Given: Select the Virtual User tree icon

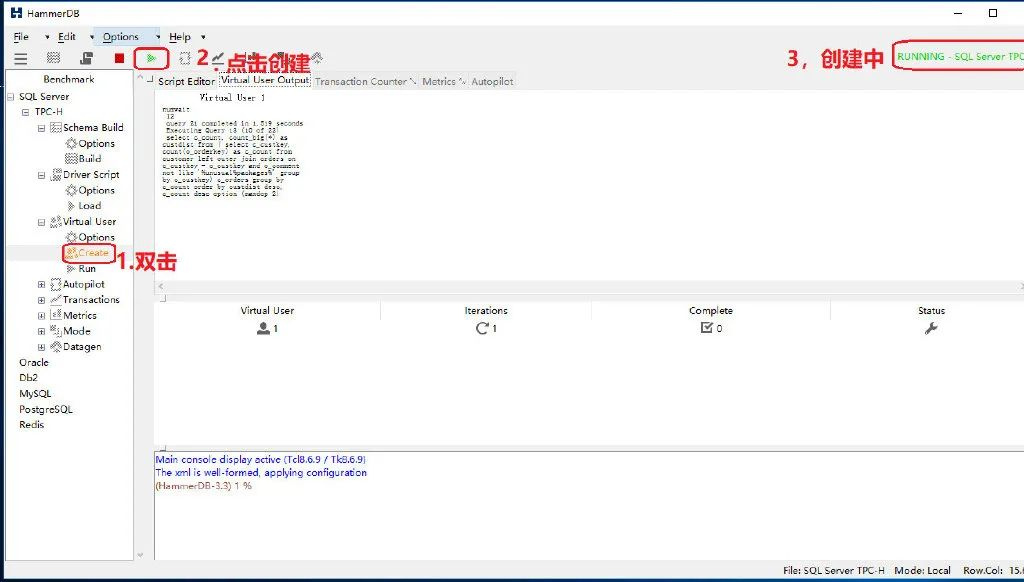Looking at the screenshot, I should 56,221.
